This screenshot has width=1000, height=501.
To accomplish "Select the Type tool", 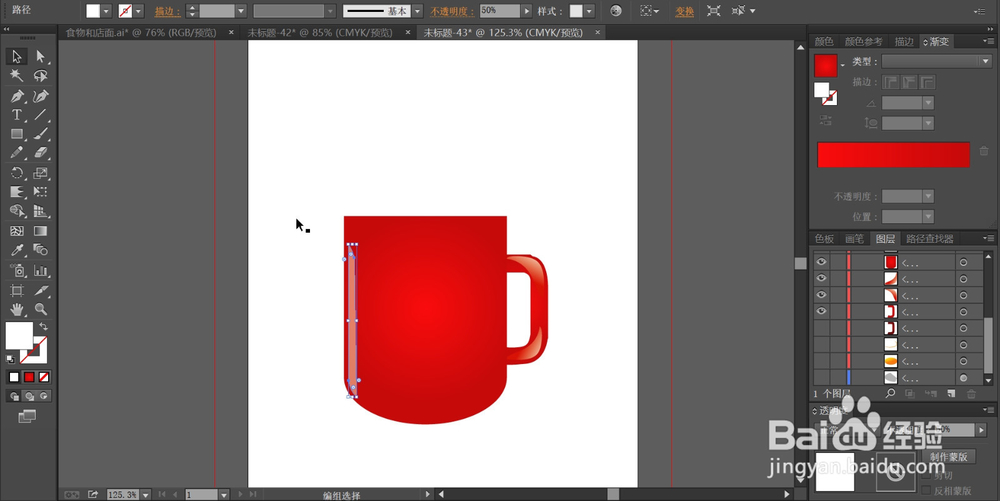I will click(x=17, y=115).
